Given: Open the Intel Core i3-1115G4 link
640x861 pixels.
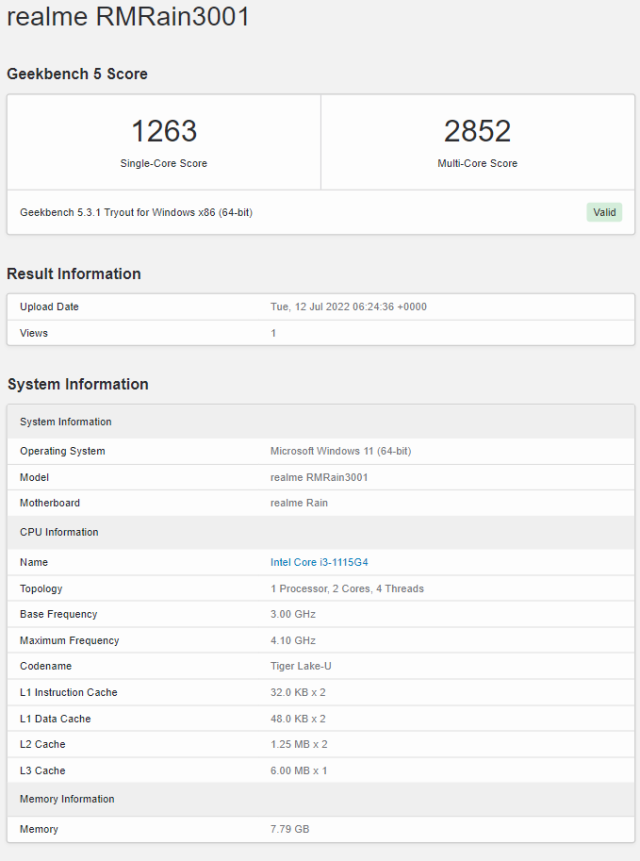Looking at the screenshot, I should click(x=326, y=562).
